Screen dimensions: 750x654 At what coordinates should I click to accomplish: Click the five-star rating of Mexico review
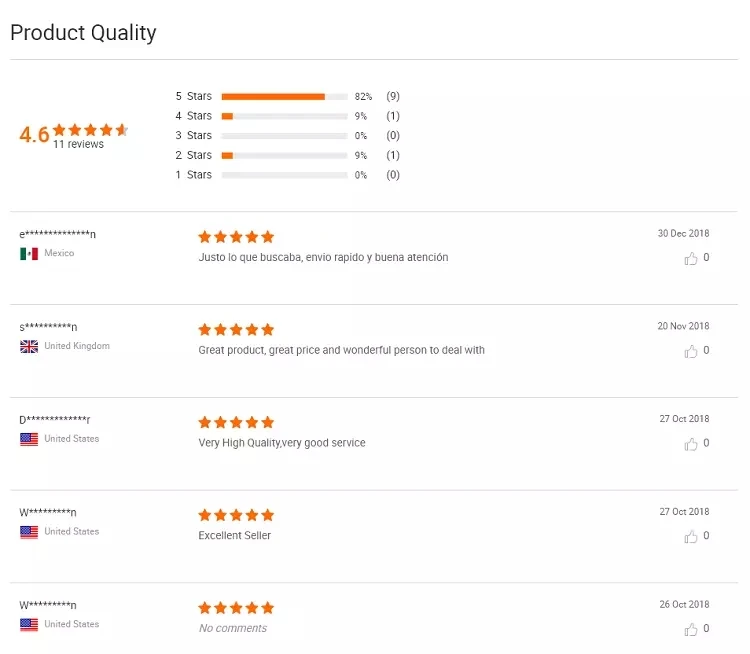click(x=236, y=237)
